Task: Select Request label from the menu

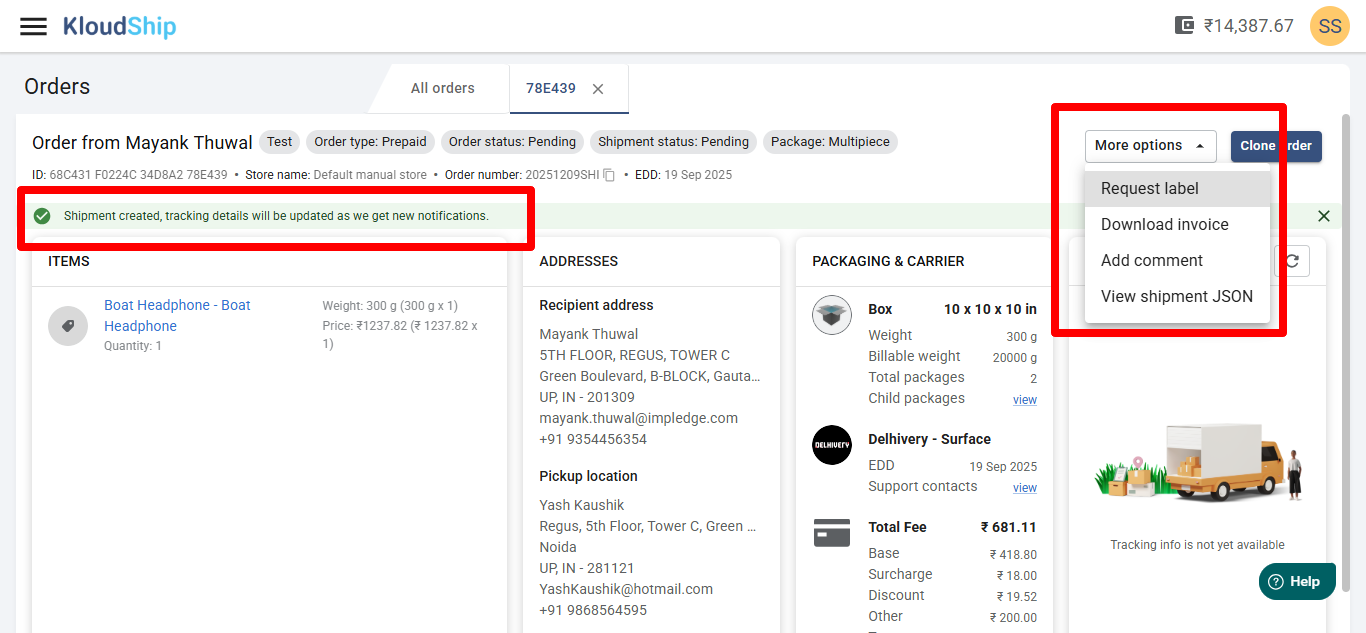Action: [x=1177, y=189]
